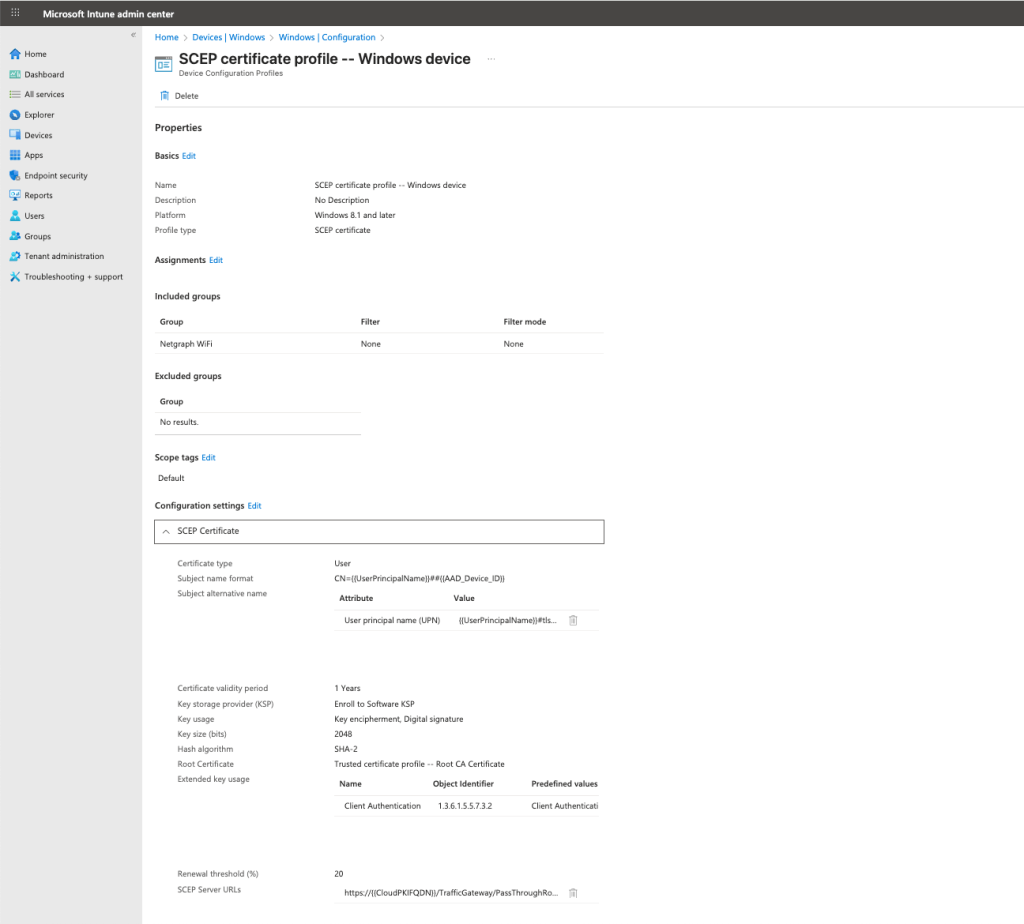Edit the Configuration settings
This screenshot has width=1024, height=924.
[x=254, y=506]
